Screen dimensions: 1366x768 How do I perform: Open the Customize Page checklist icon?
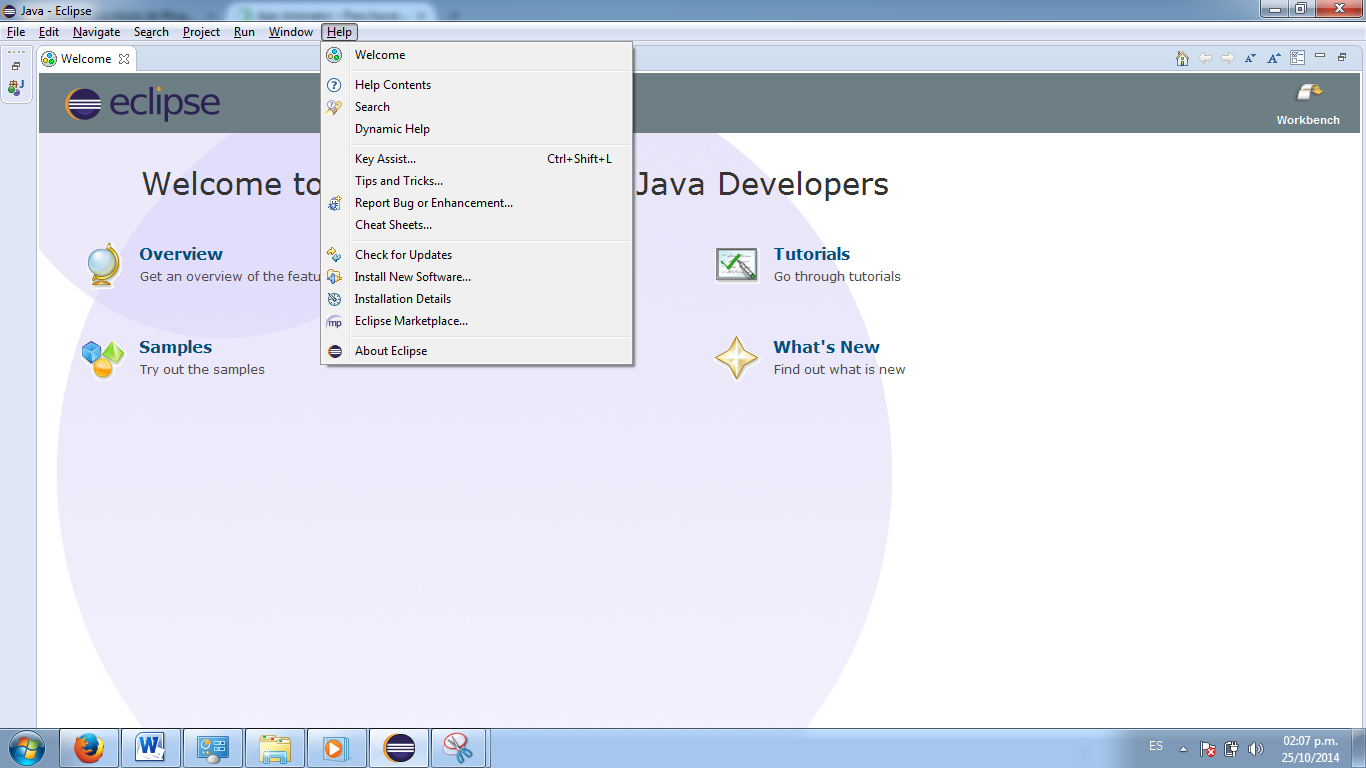coord(1298,58)
